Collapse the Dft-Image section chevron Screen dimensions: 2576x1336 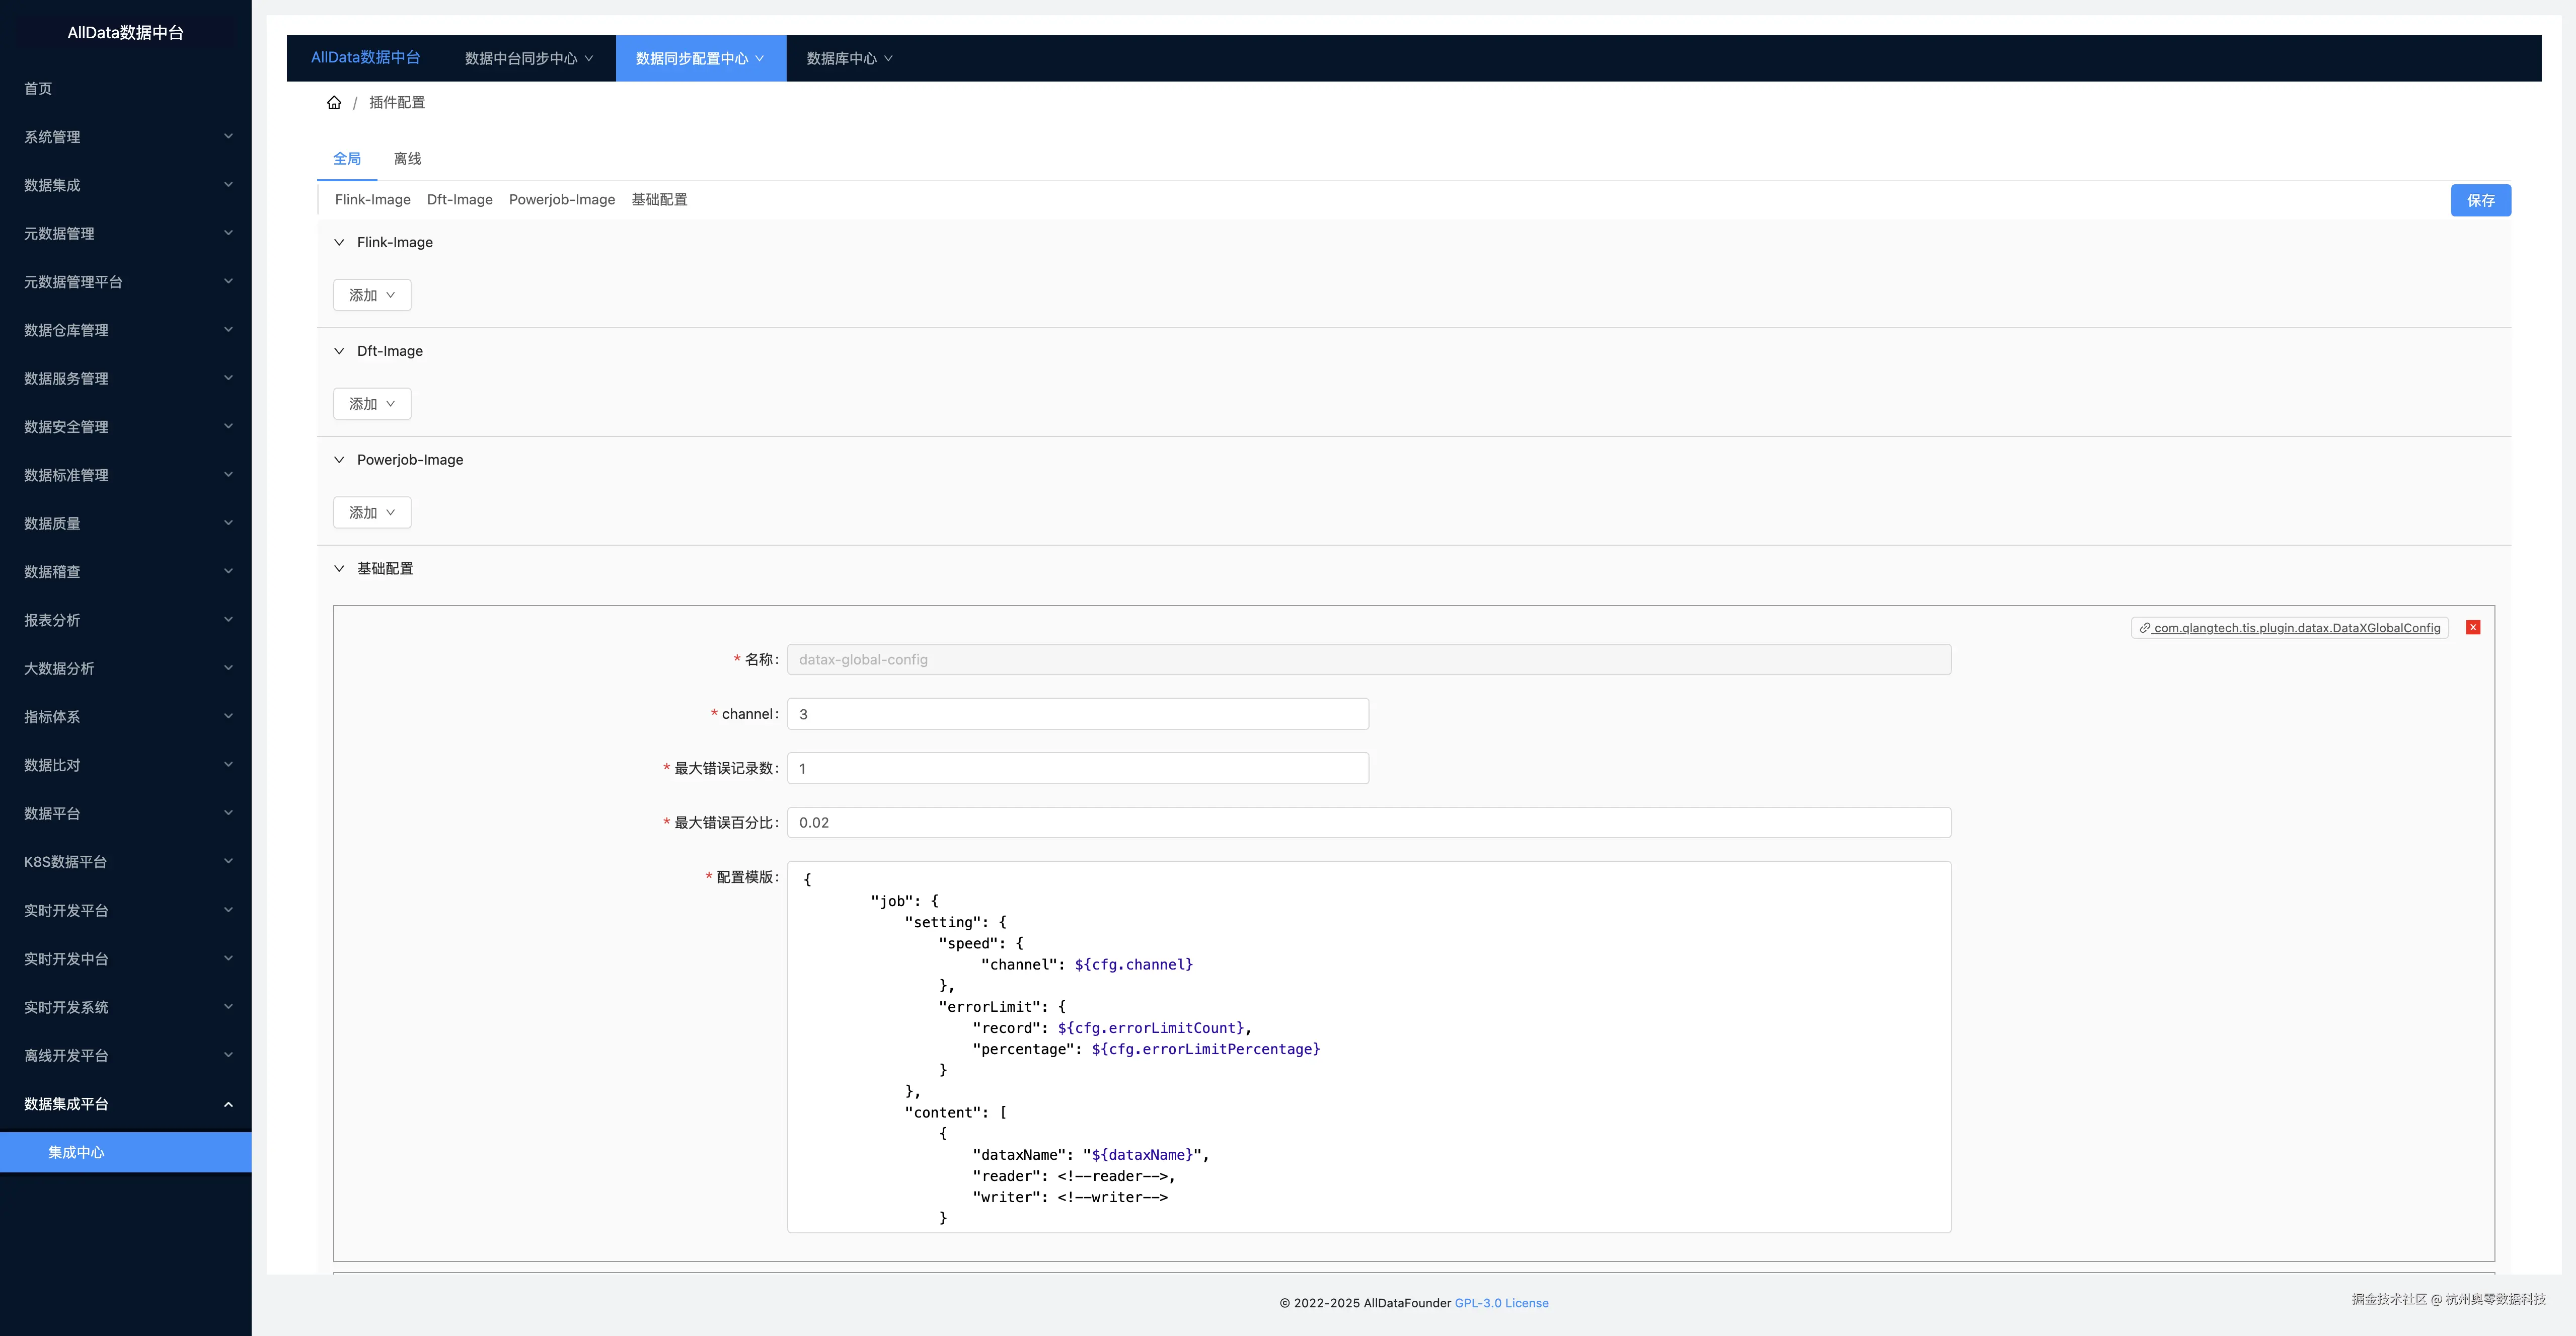pyautogui.click(x=339, y=351)
